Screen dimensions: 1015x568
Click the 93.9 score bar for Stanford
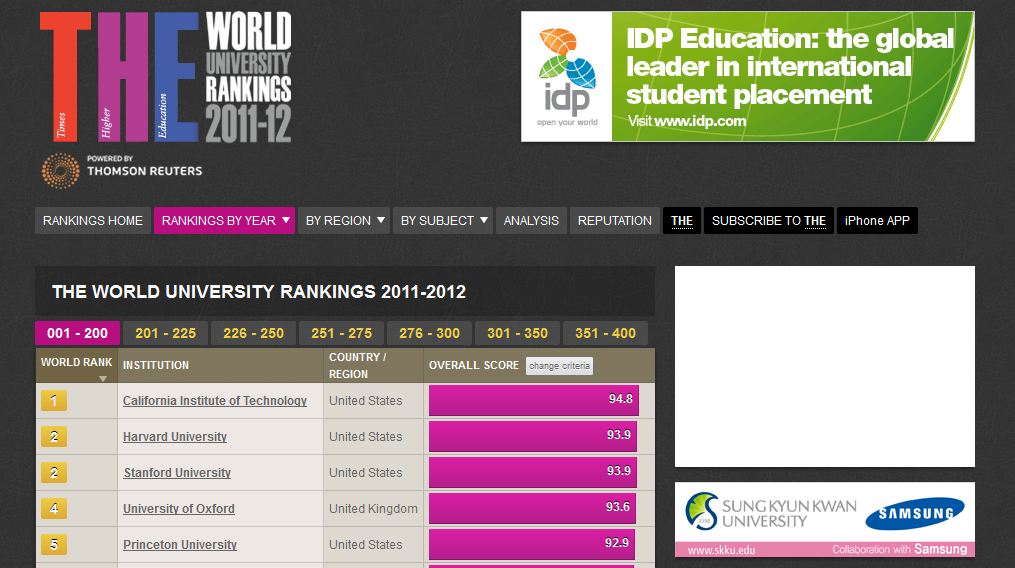[x=533, y=472]
